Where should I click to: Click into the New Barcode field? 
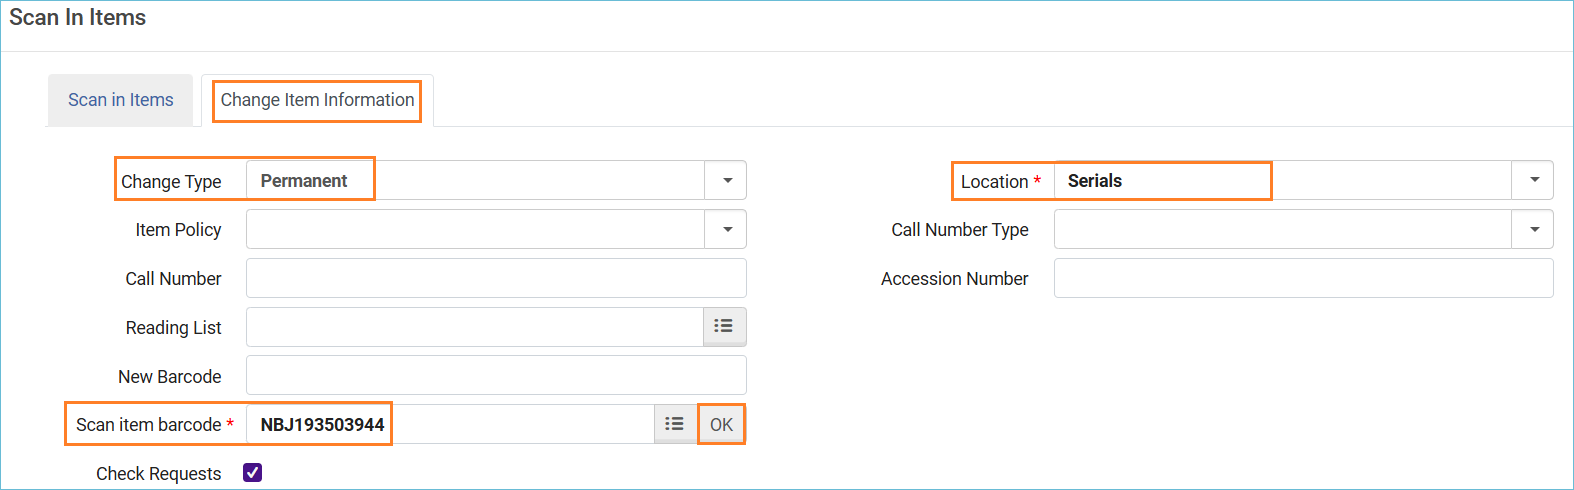tap(496, 375)
